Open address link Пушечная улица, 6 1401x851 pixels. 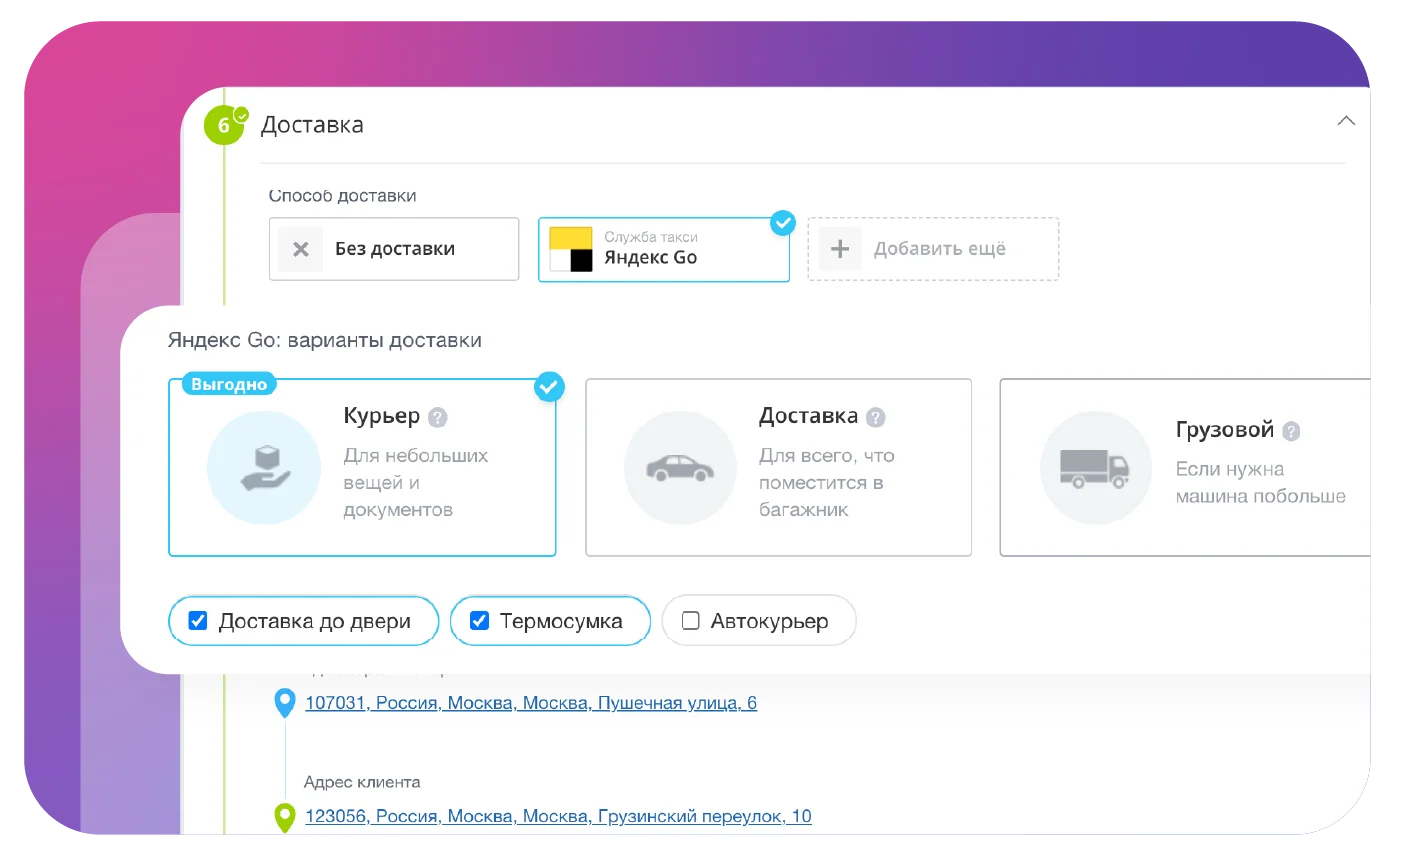[531, 703]
